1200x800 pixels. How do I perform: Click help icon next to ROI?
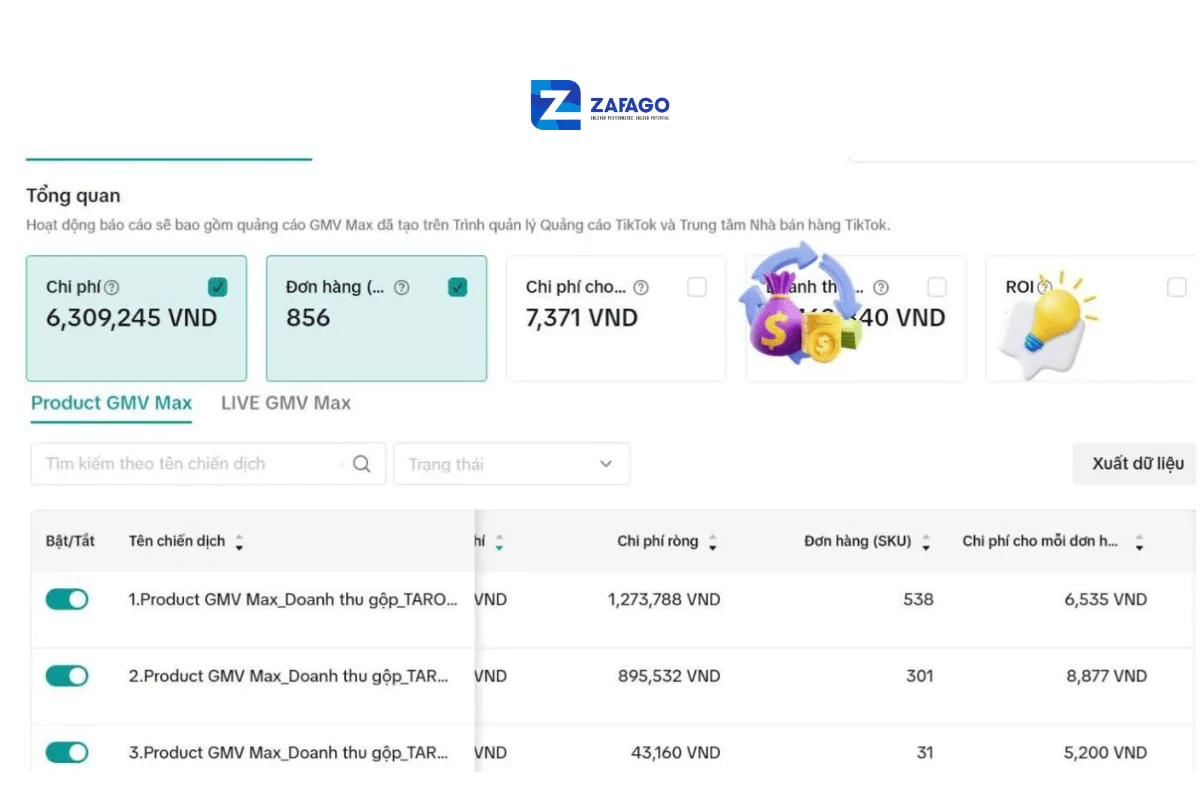tap(1044, 288)
